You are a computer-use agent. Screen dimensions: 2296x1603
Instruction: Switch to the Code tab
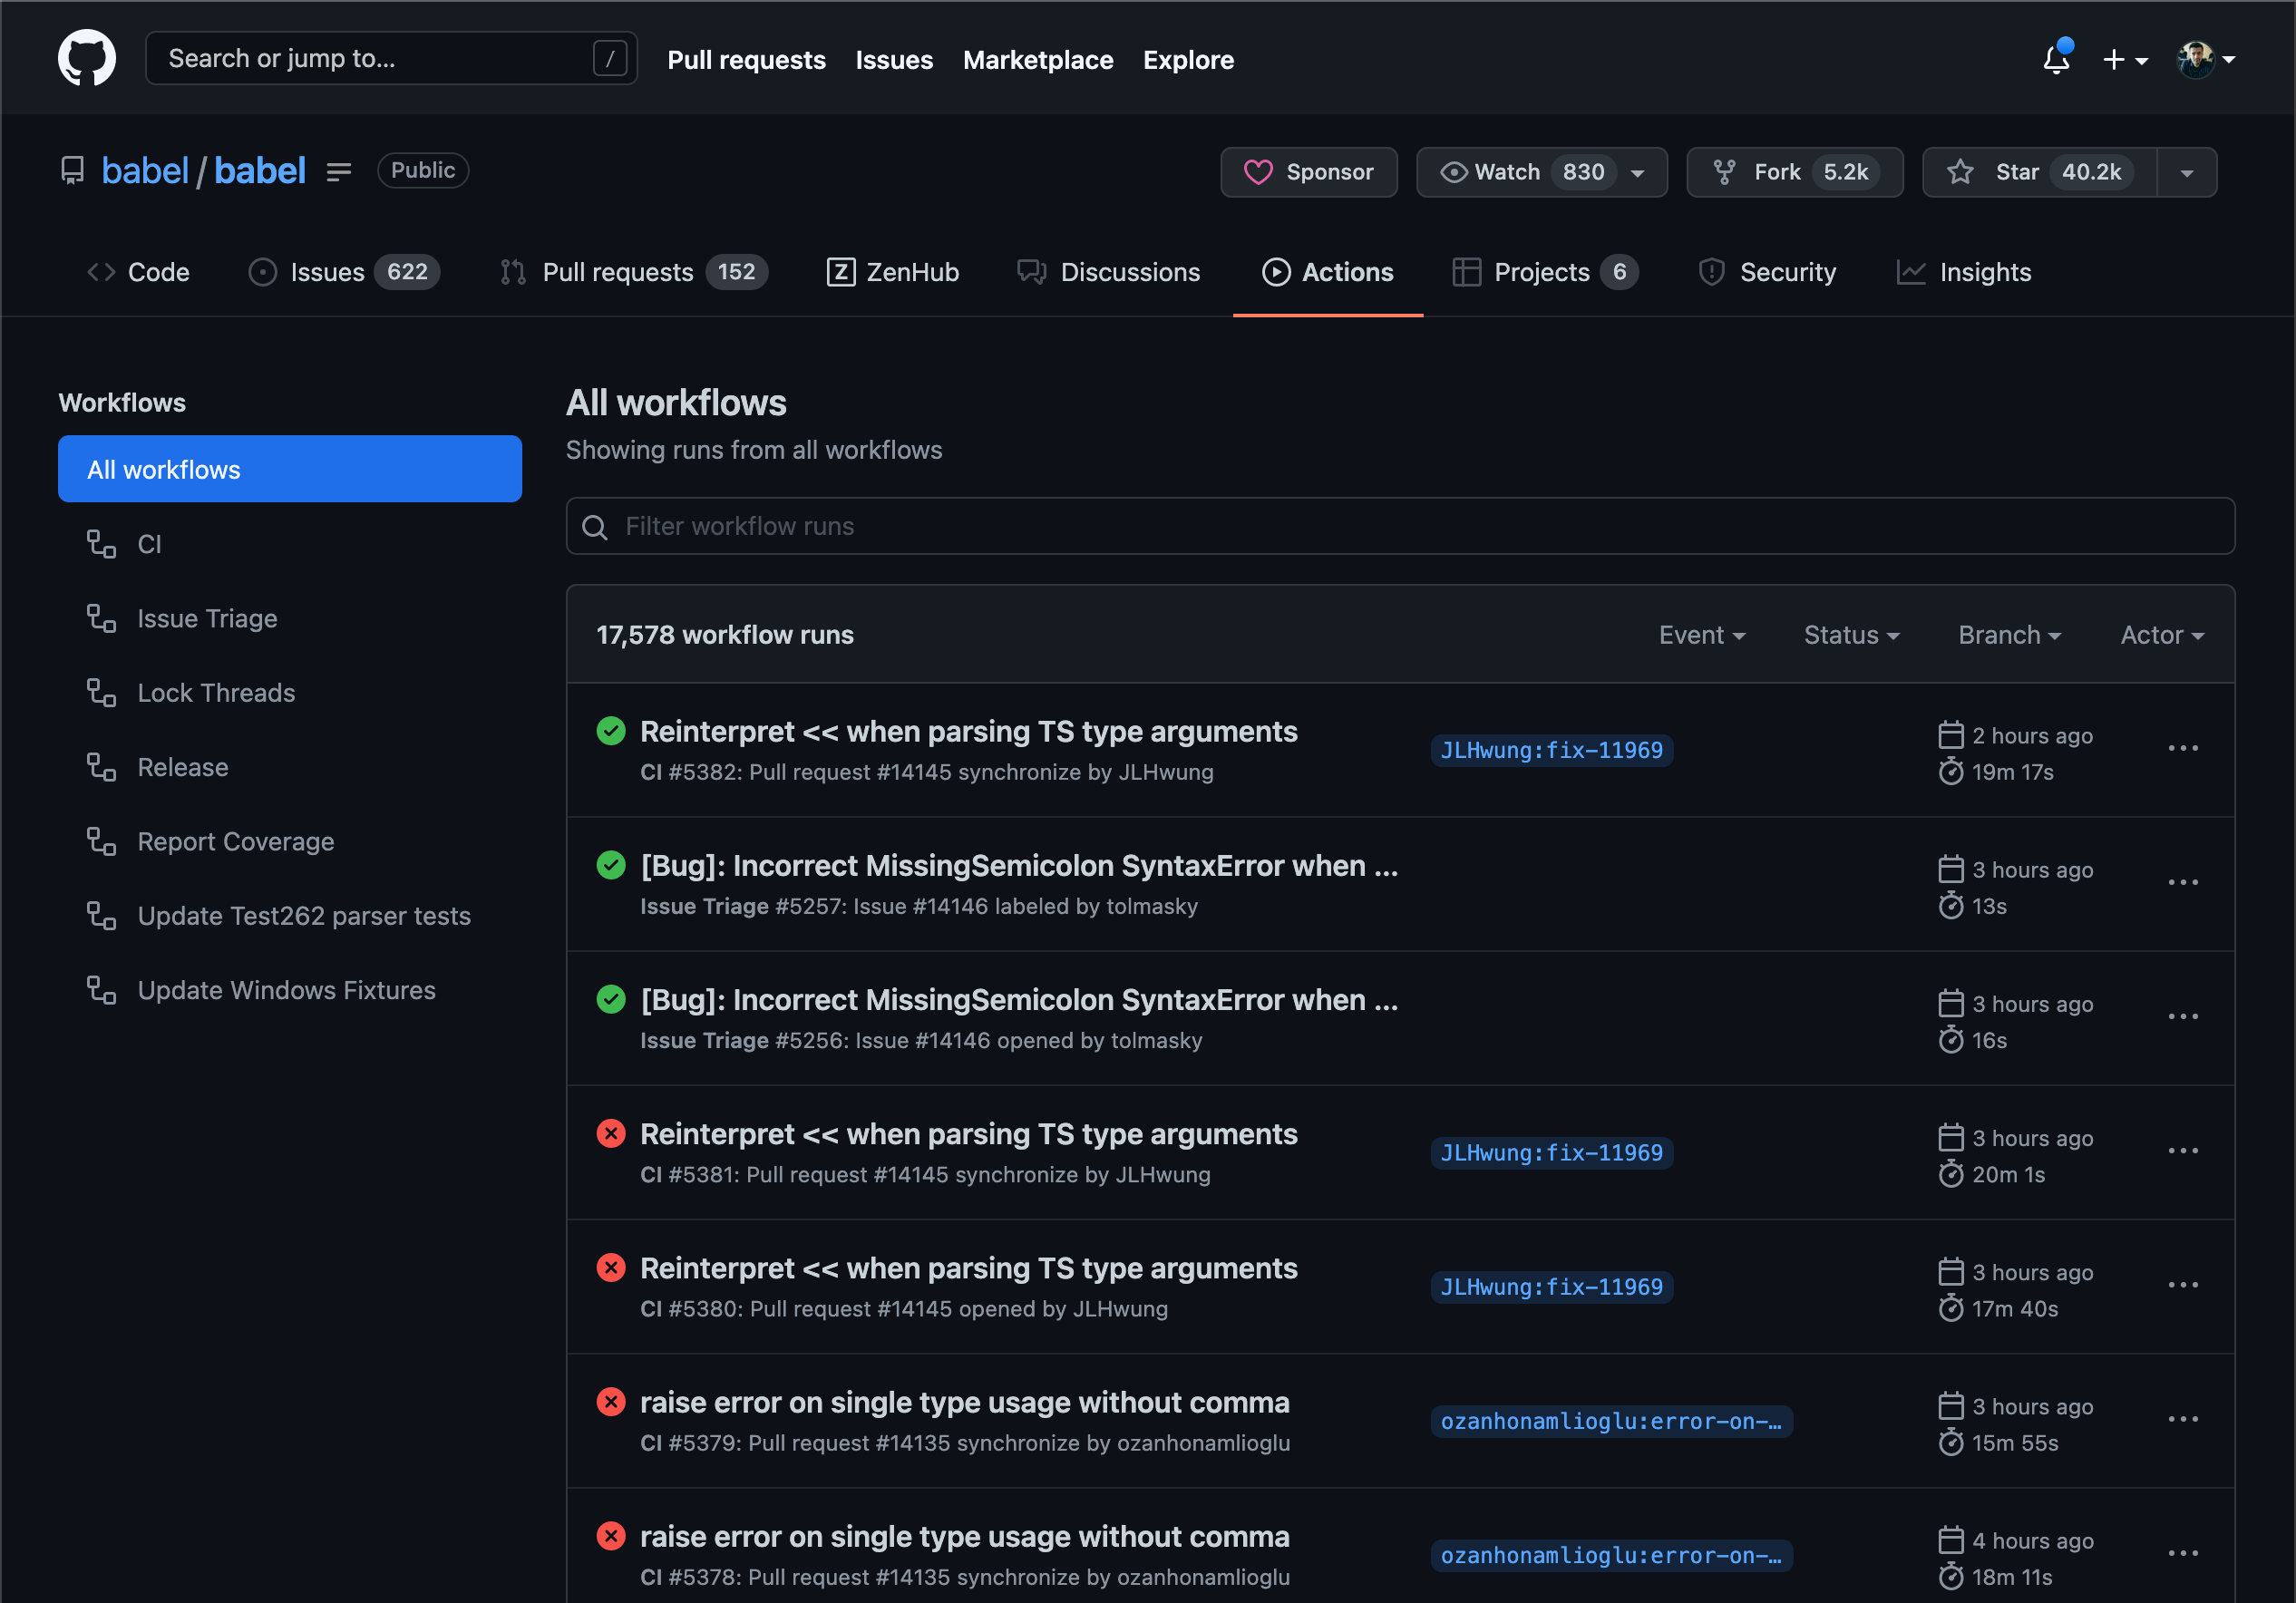pyautogui.click(x=138, y=272)
